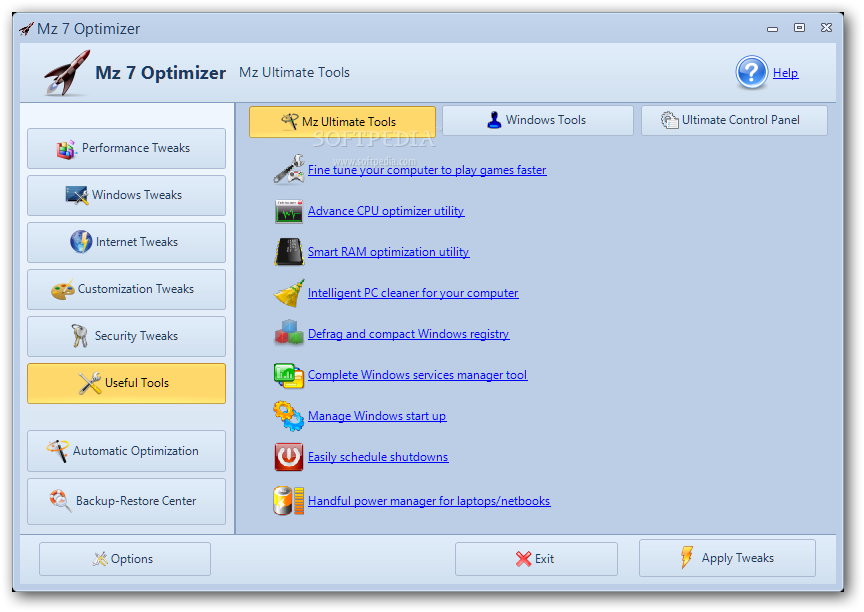Click the colored cubes registry defrag icon
Viewport: 864px width, 612px height.
pos(289,333)
